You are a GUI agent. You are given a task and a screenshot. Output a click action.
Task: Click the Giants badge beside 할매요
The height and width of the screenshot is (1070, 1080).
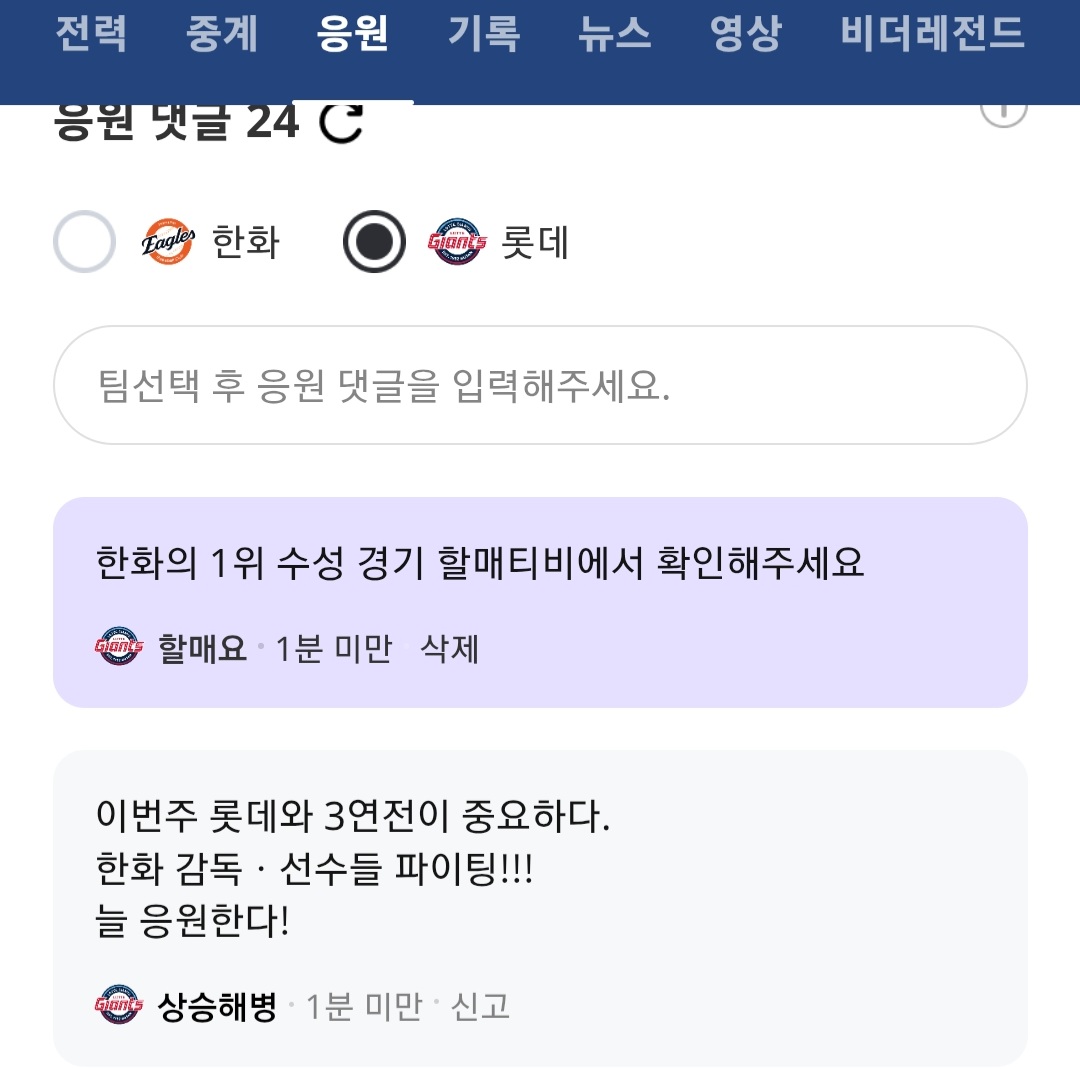[119, 648]
